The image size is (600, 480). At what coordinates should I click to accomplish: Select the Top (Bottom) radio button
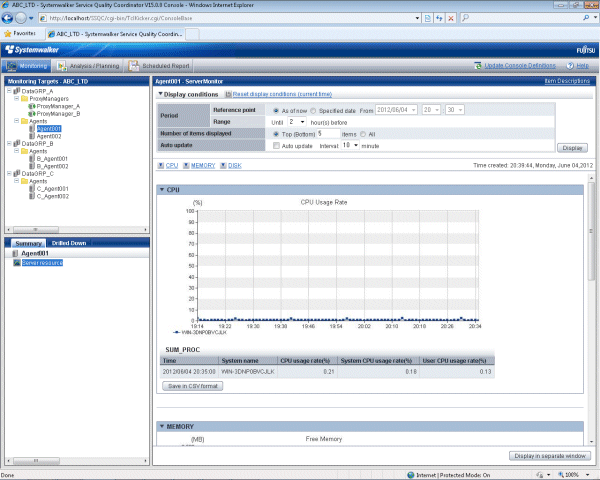pyautogui.click(x=276, y=134)
